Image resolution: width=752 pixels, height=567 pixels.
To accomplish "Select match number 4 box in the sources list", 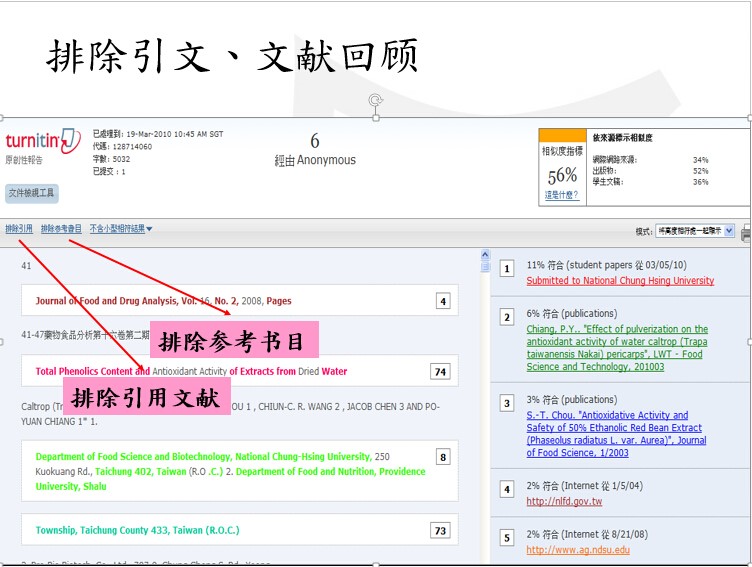I will (x=507, y=490).
